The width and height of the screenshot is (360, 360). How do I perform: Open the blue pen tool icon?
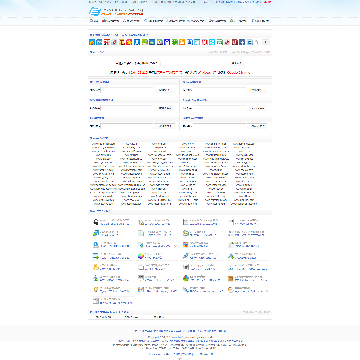click(x=185, y=256)
